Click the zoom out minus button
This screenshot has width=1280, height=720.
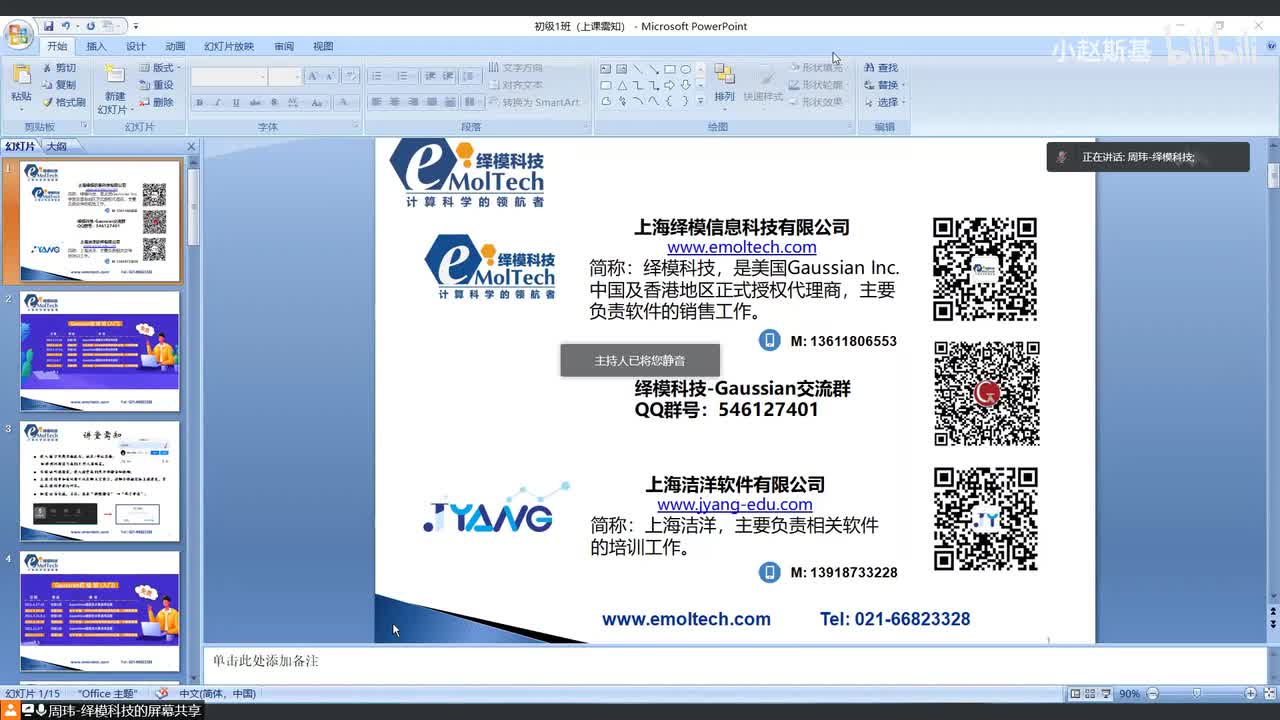[x=1152, y=693]
